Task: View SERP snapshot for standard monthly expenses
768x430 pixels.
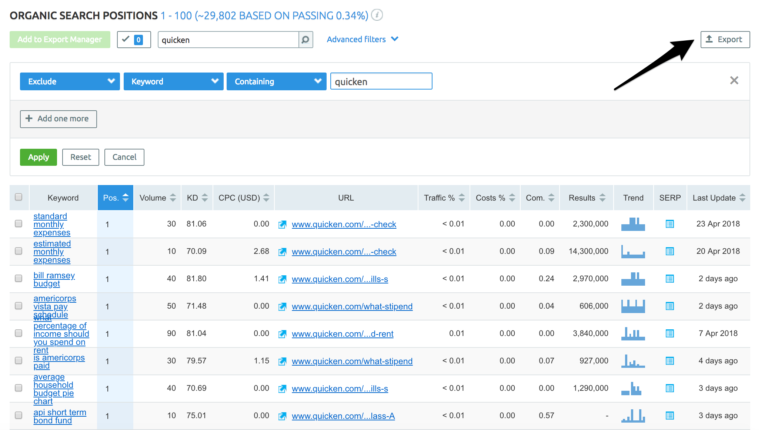Action: click(x=670, y=224)
